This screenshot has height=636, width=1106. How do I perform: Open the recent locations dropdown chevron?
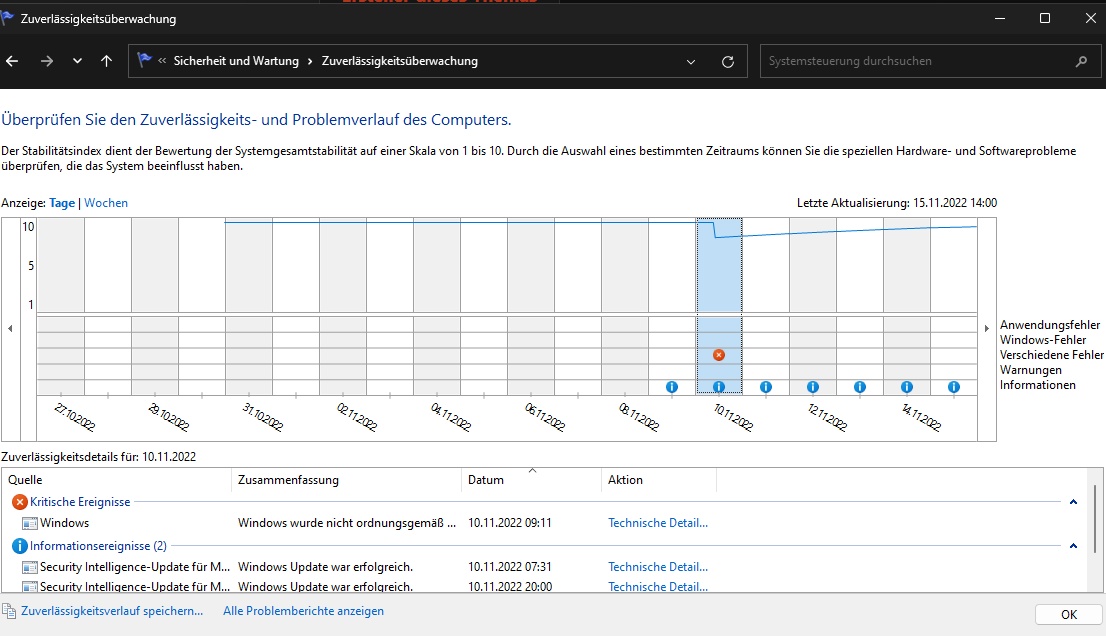[x=78, y=61]
